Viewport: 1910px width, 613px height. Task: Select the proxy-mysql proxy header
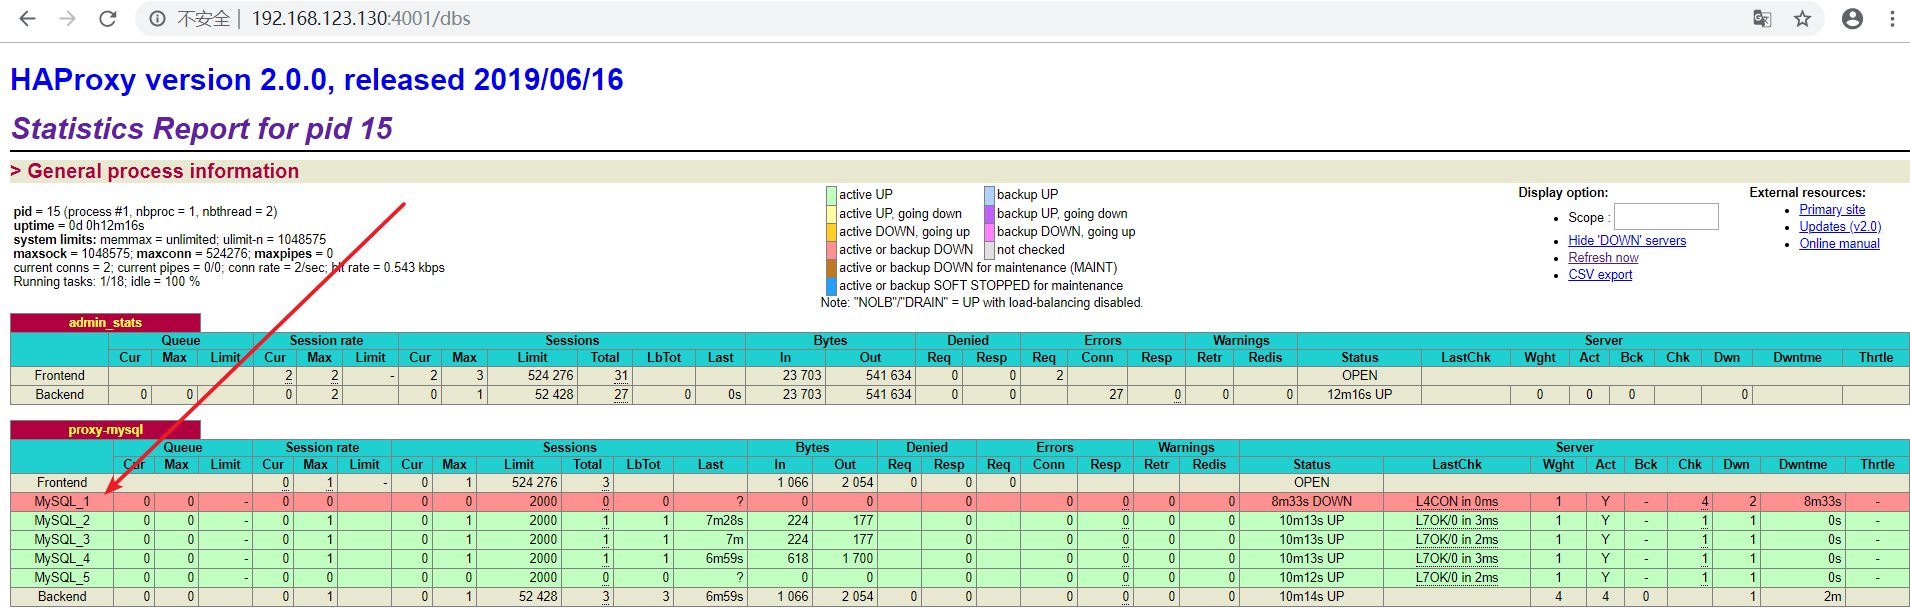(105, 430)
